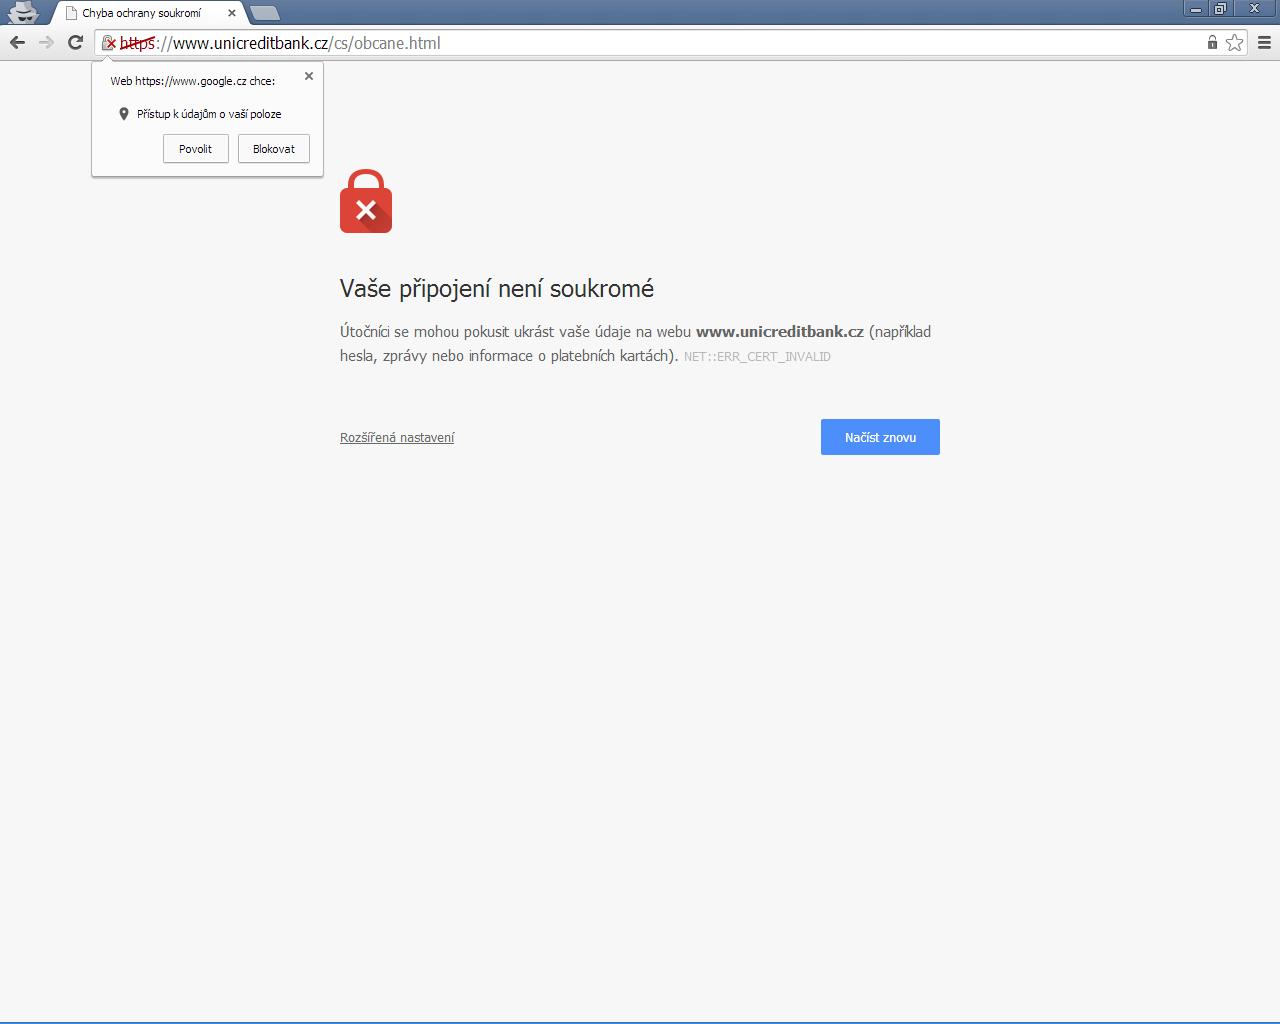Minimize the browser window
Viewport: 1280px width, 1024px height.
click(x=1195, y=9)
